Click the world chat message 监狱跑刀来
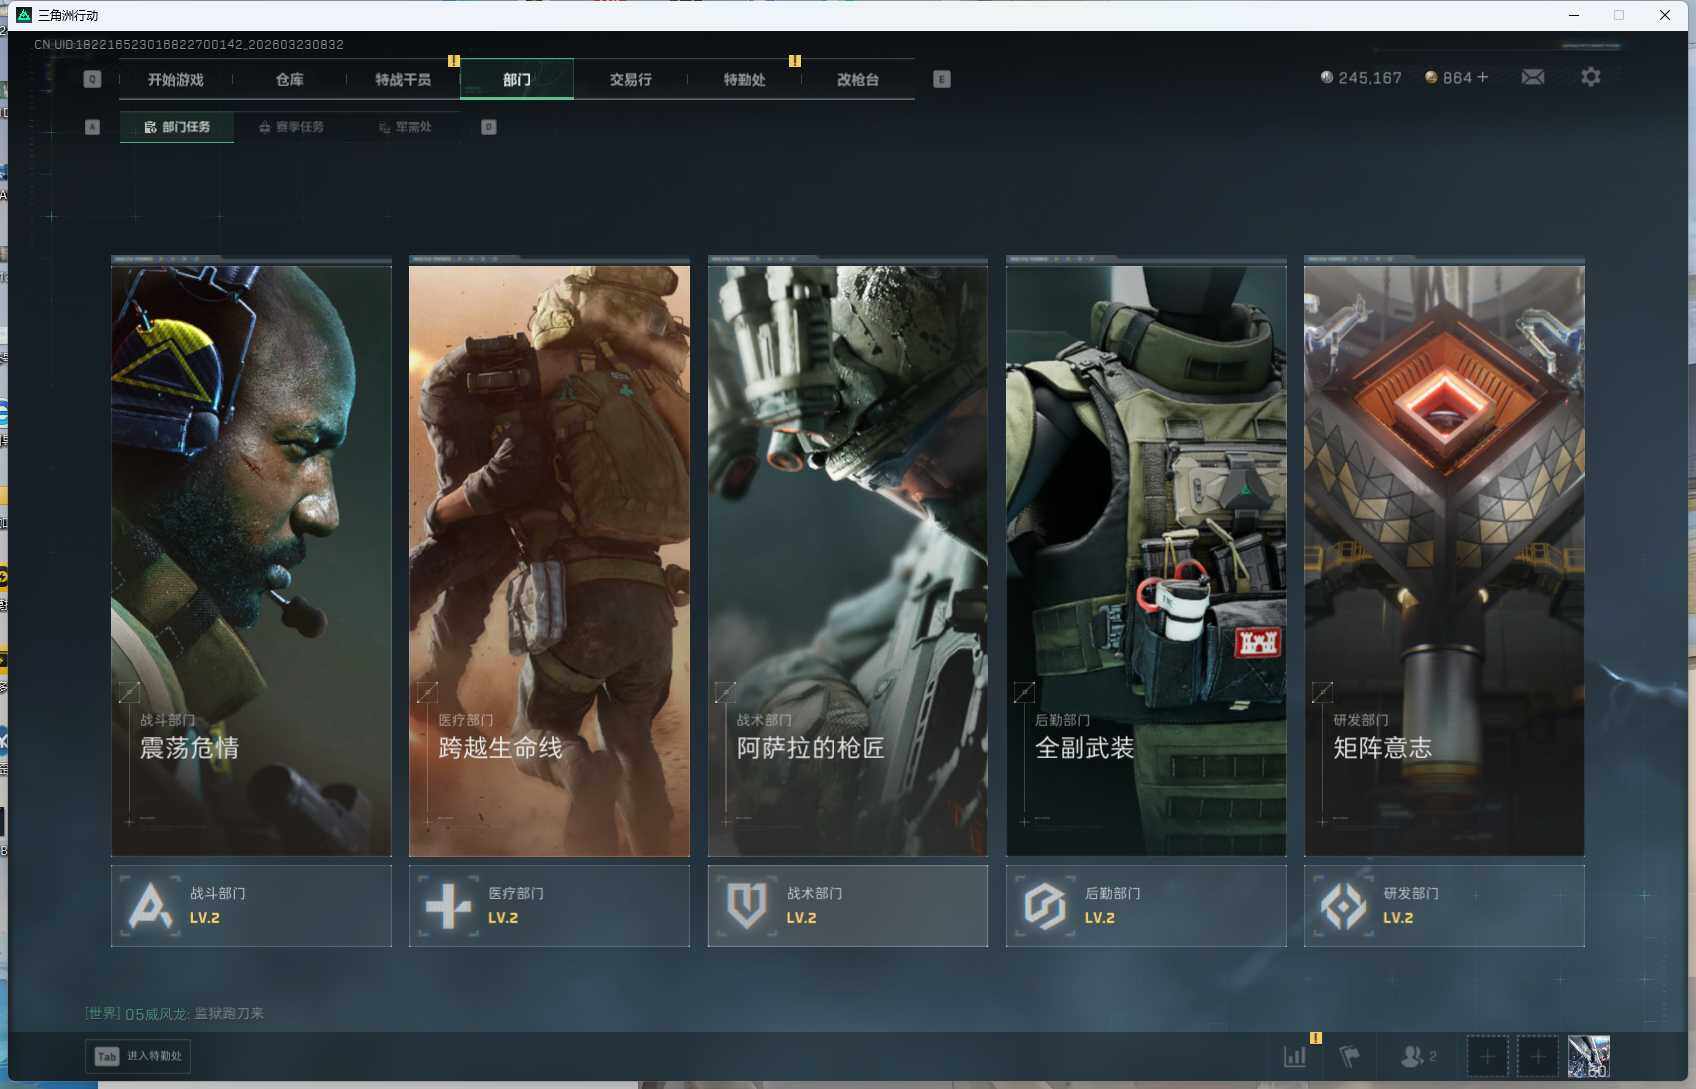Screen dimensions: 1696x1089 229,1013
